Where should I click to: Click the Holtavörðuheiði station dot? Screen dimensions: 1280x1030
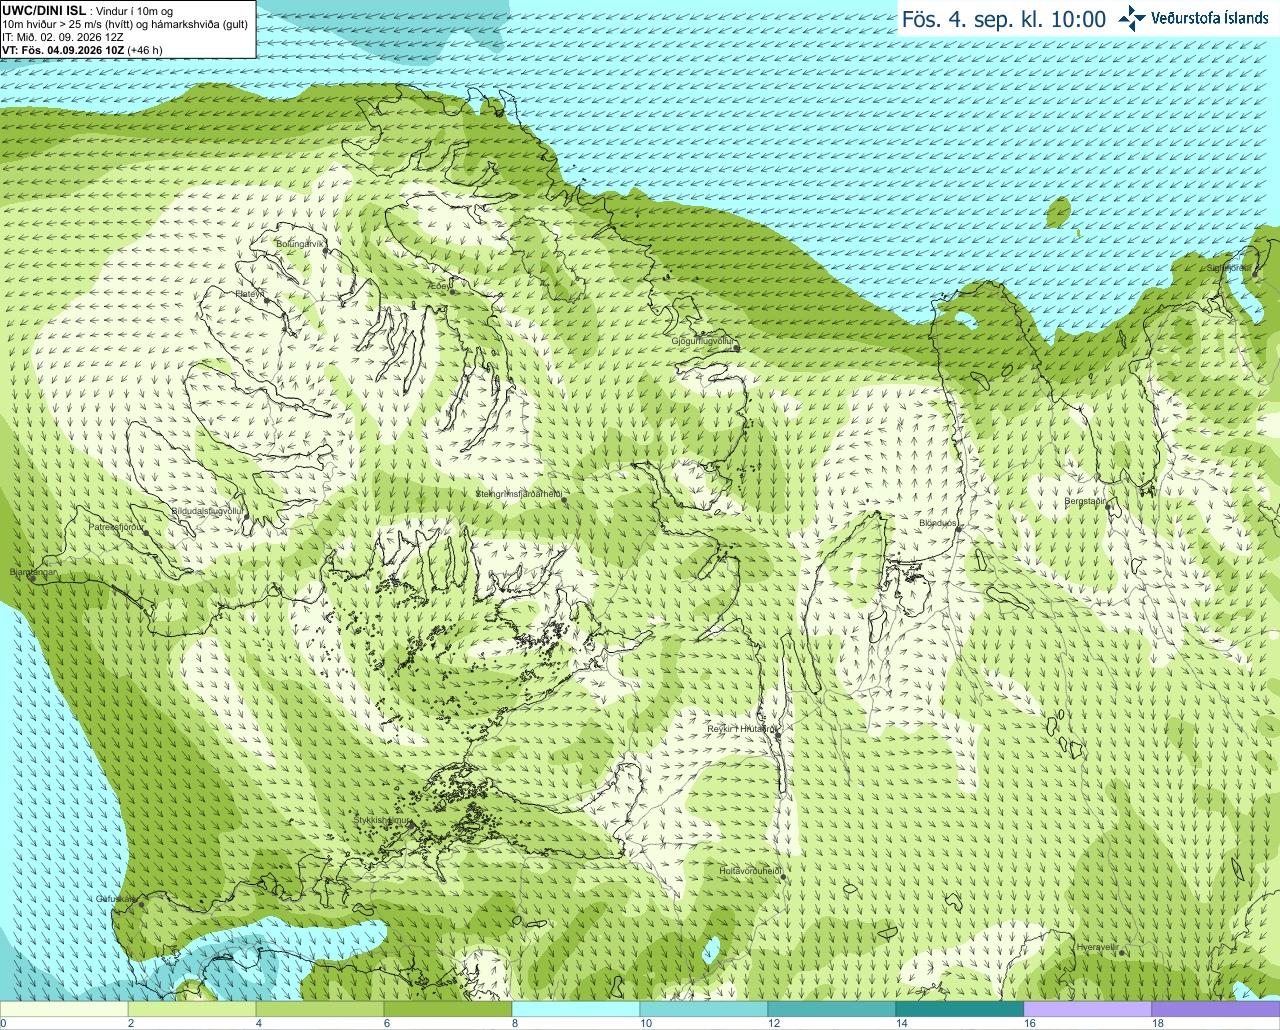[x=784, y=877]
